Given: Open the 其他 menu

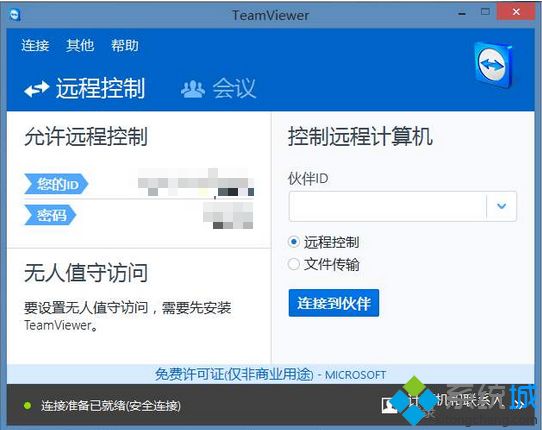Looking at the screenshot, I should point(80,45).
